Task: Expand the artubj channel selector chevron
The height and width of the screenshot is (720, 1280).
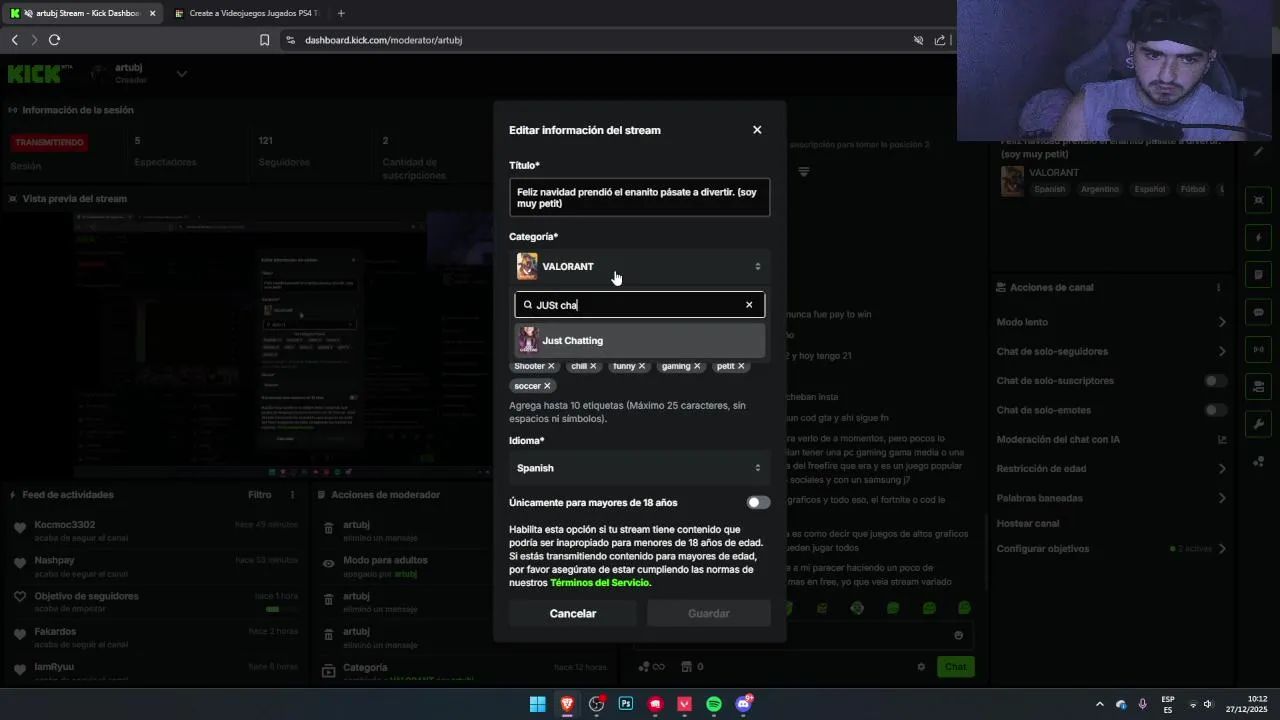Action: (x=182, y=73)
